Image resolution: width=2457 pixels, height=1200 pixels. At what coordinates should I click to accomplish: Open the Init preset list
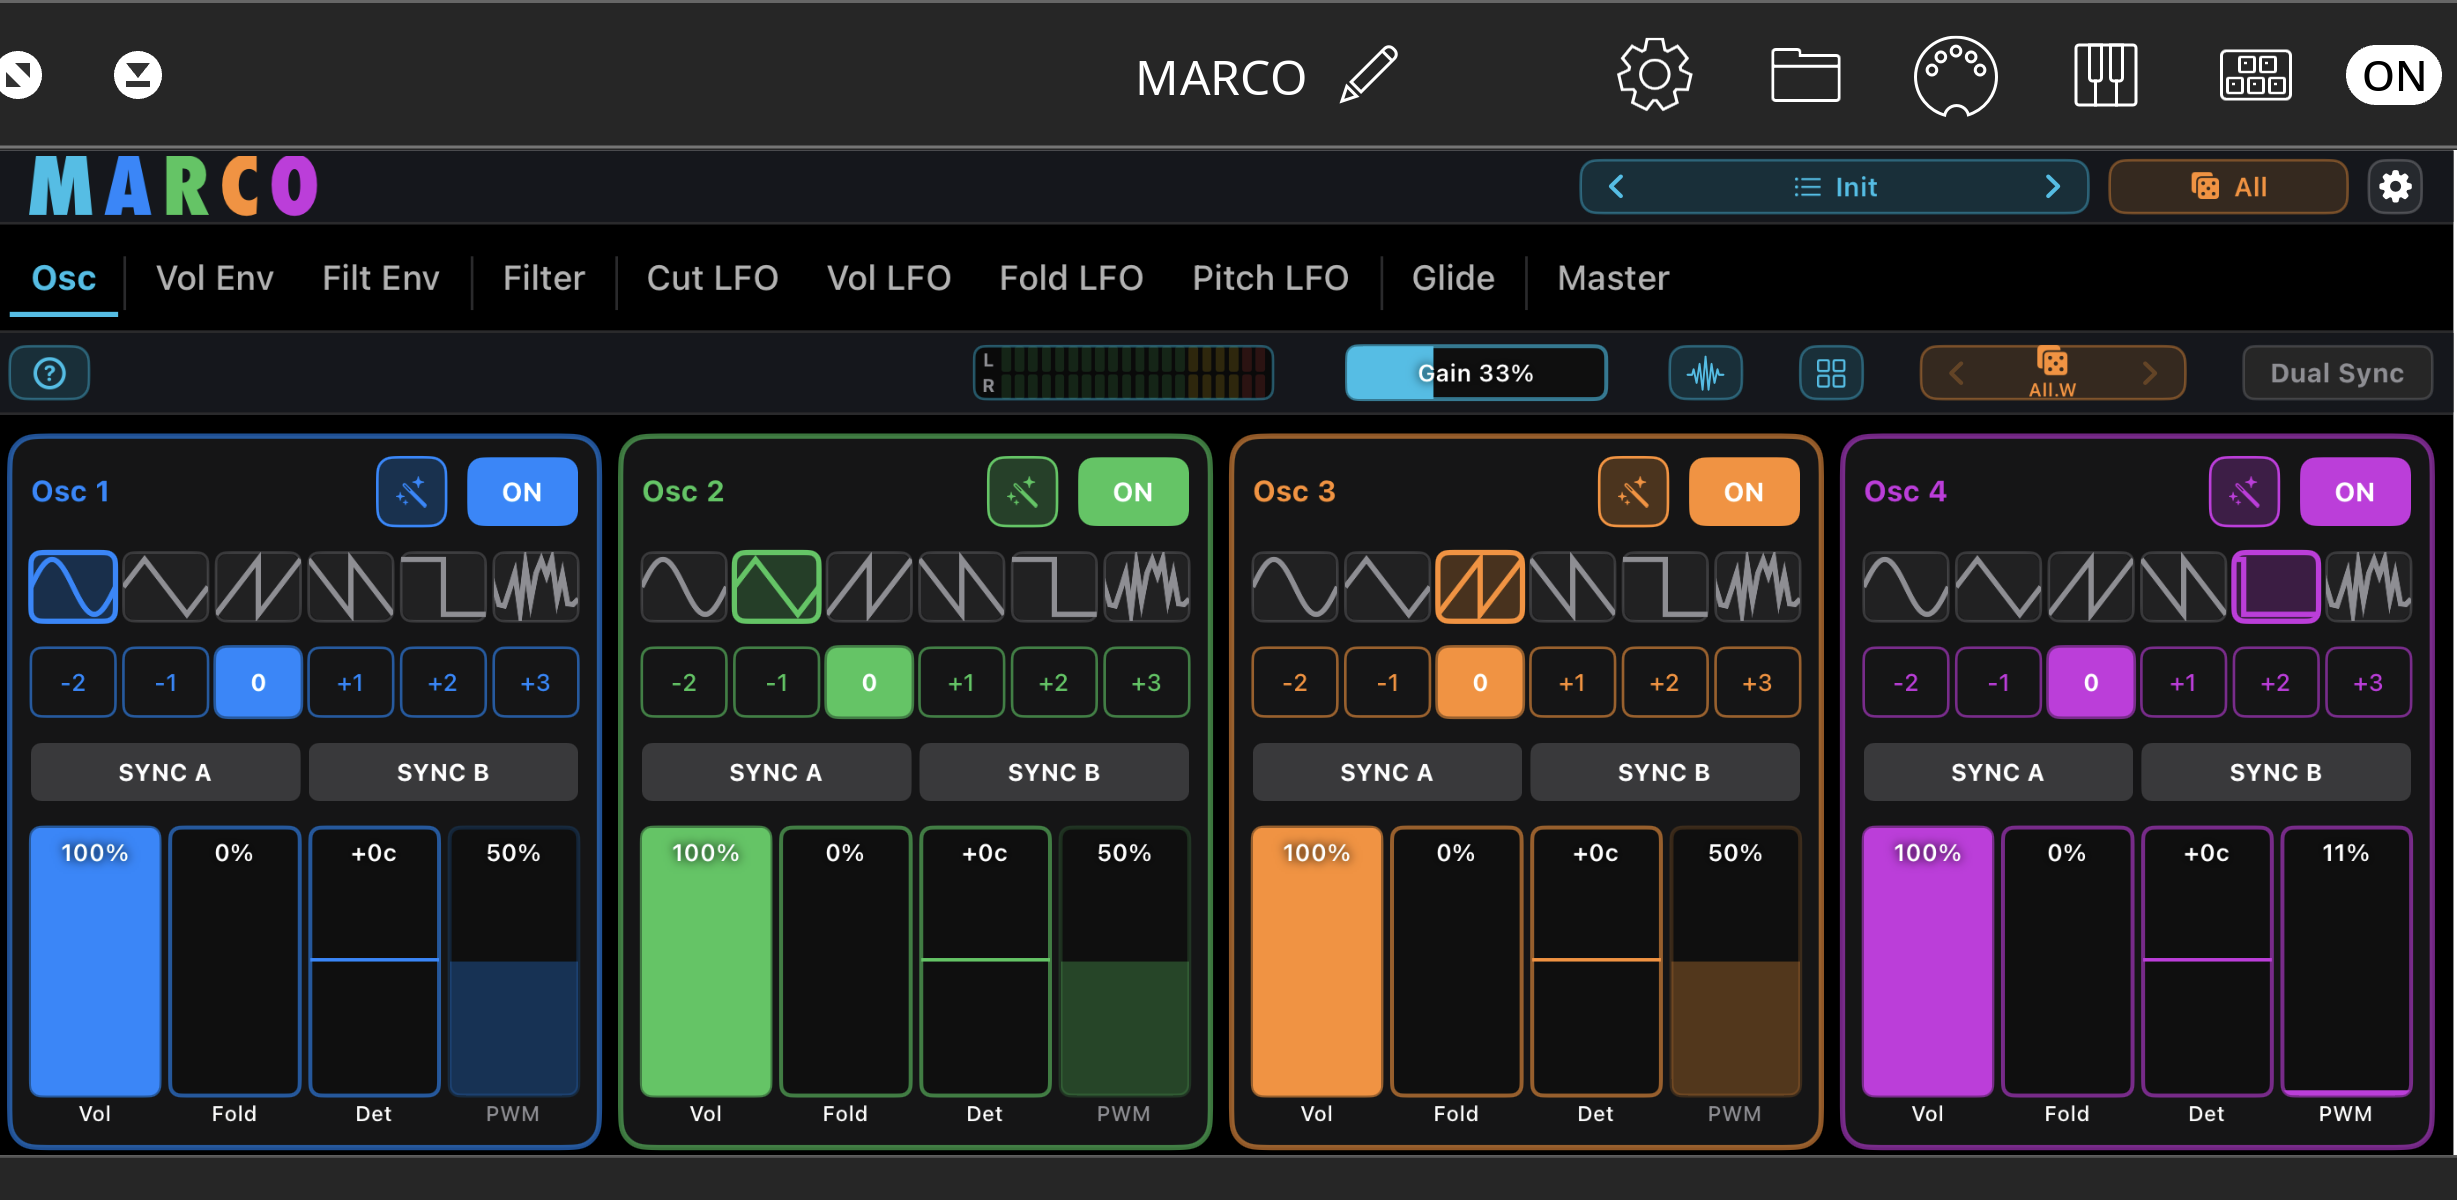[x=1835, y=187]
